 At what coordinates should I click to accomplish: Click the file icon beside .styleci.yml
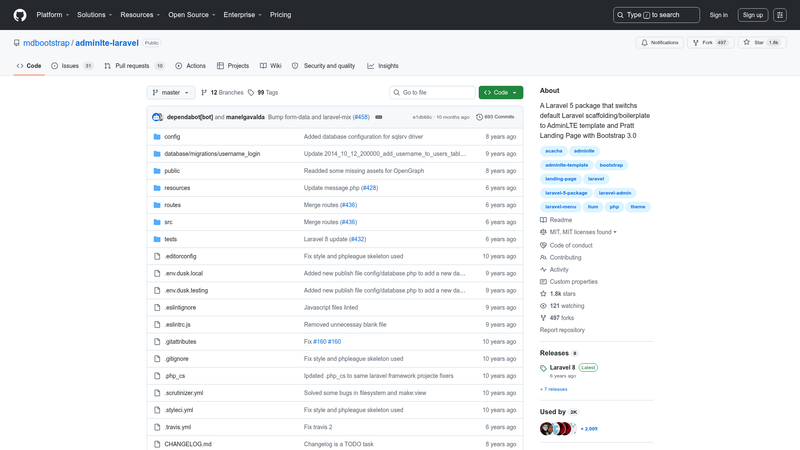[x=157, y=410]
